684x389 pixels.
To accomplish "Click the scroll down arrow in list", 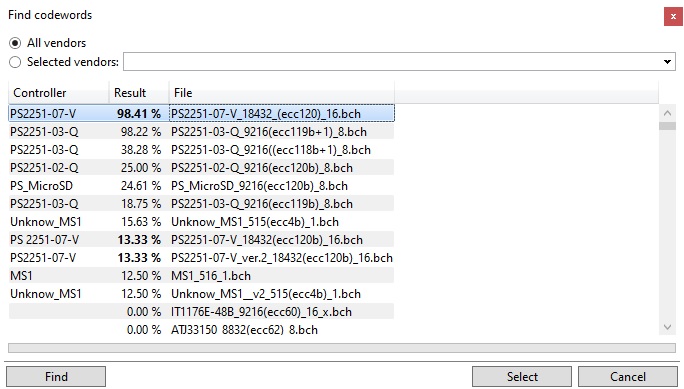I will (667, 327).
